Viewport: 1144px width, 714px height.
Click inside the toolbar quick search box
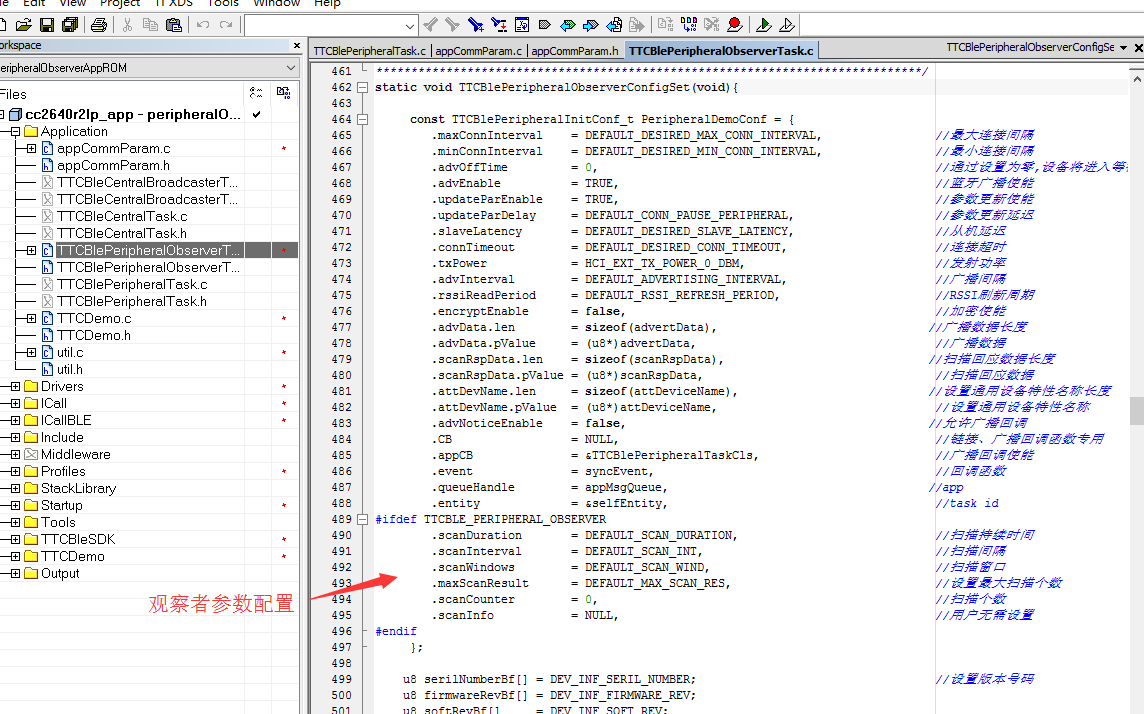pos(324,26)
